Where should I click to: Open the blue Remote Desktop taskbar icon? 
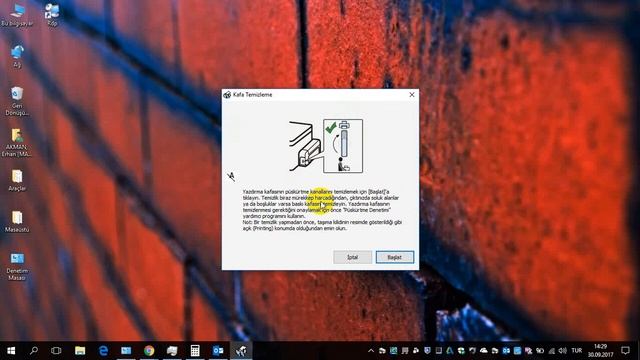[x=126, y=351]
